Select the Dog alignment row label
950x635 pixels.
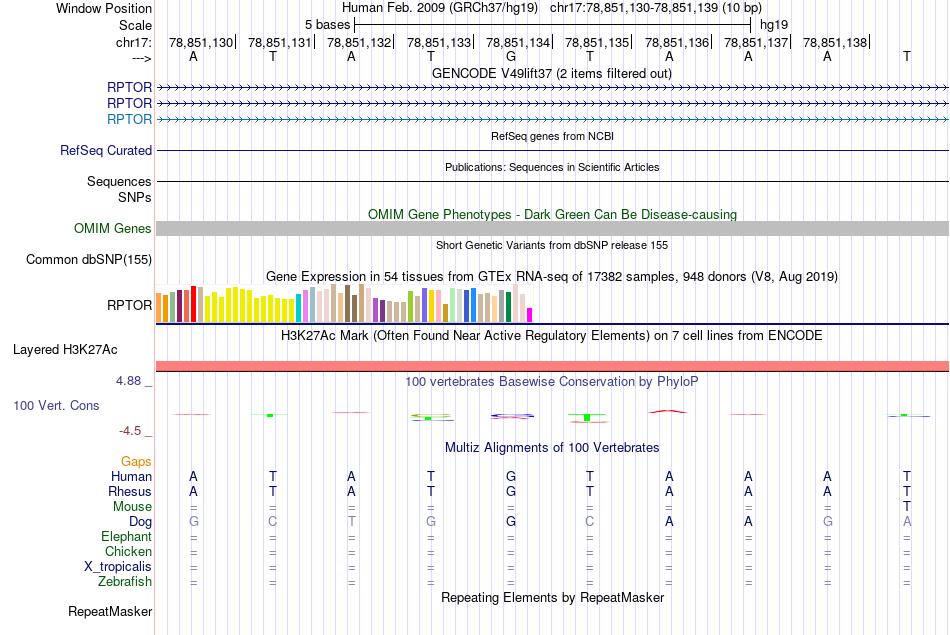(x=140, y=522)
